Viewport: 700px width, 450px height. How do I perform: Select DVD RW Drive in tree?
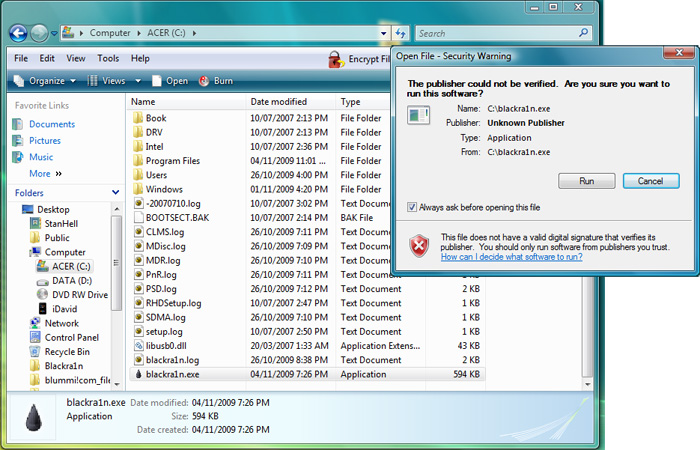[x=80, y=295]
